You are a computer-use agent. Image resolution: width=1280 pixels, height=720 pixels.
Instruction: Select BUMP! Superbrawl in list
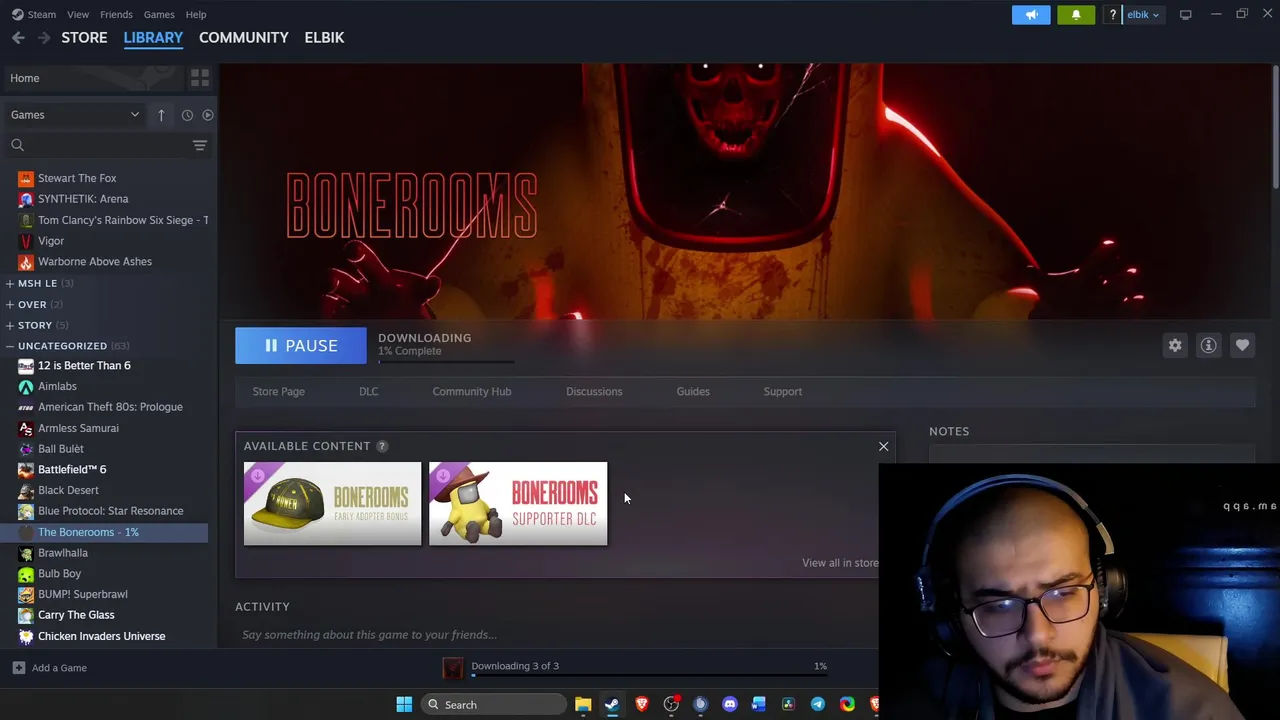tap(83, 594)
